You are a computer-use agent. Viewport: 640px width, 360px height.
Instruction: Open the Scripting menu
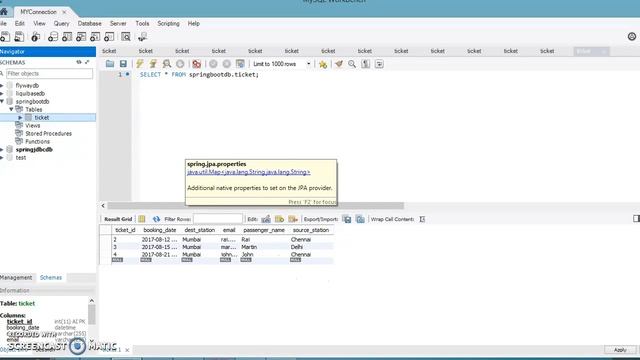pos(169,24)
